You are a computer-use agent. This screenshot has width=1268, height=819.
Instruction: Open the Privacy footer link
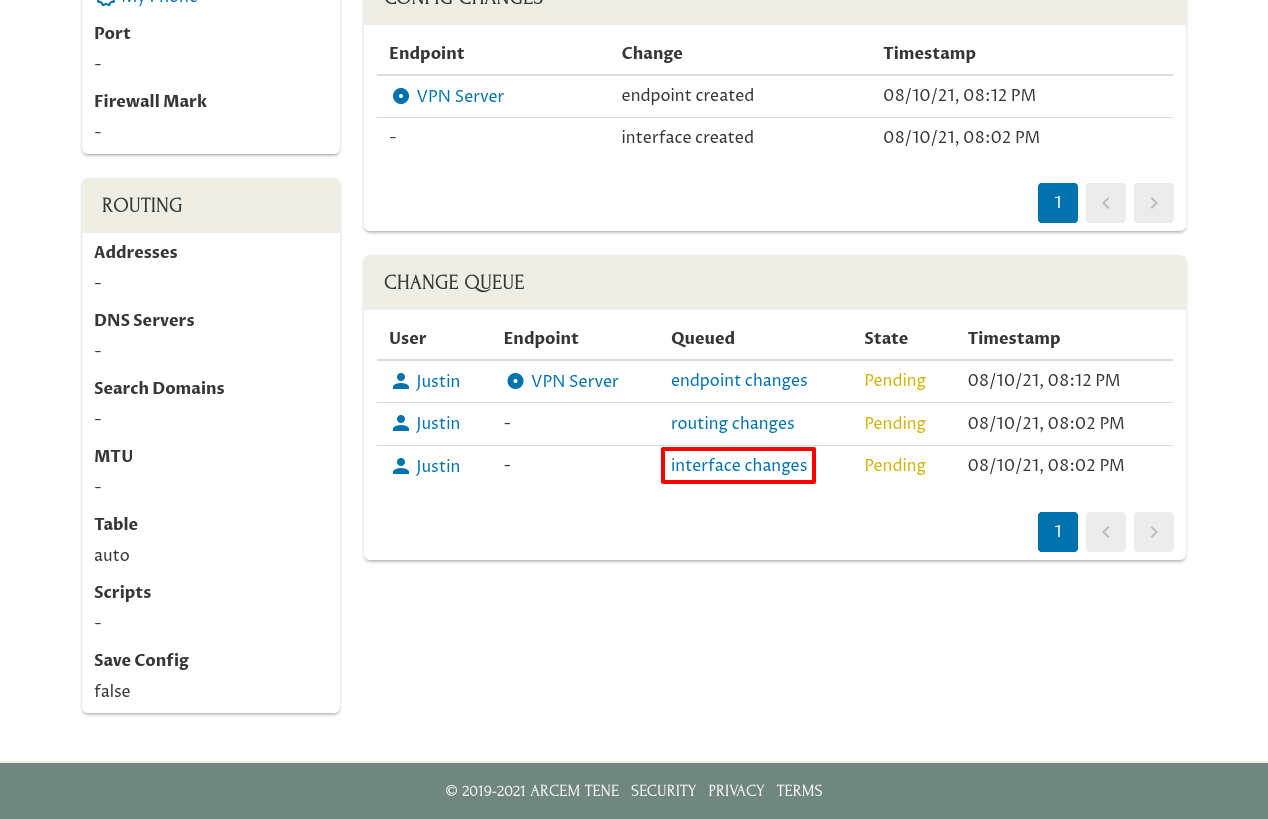point(736,791)
